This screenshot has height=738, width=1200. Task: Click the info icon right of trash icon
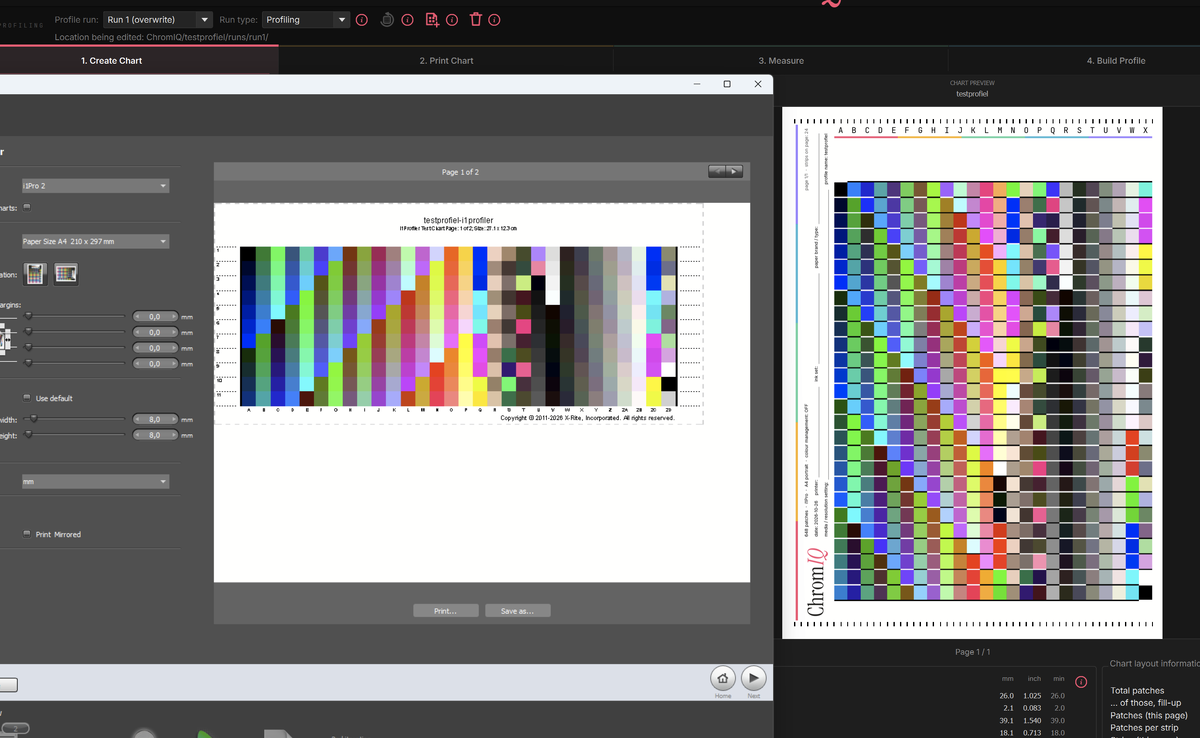(495, 20)
